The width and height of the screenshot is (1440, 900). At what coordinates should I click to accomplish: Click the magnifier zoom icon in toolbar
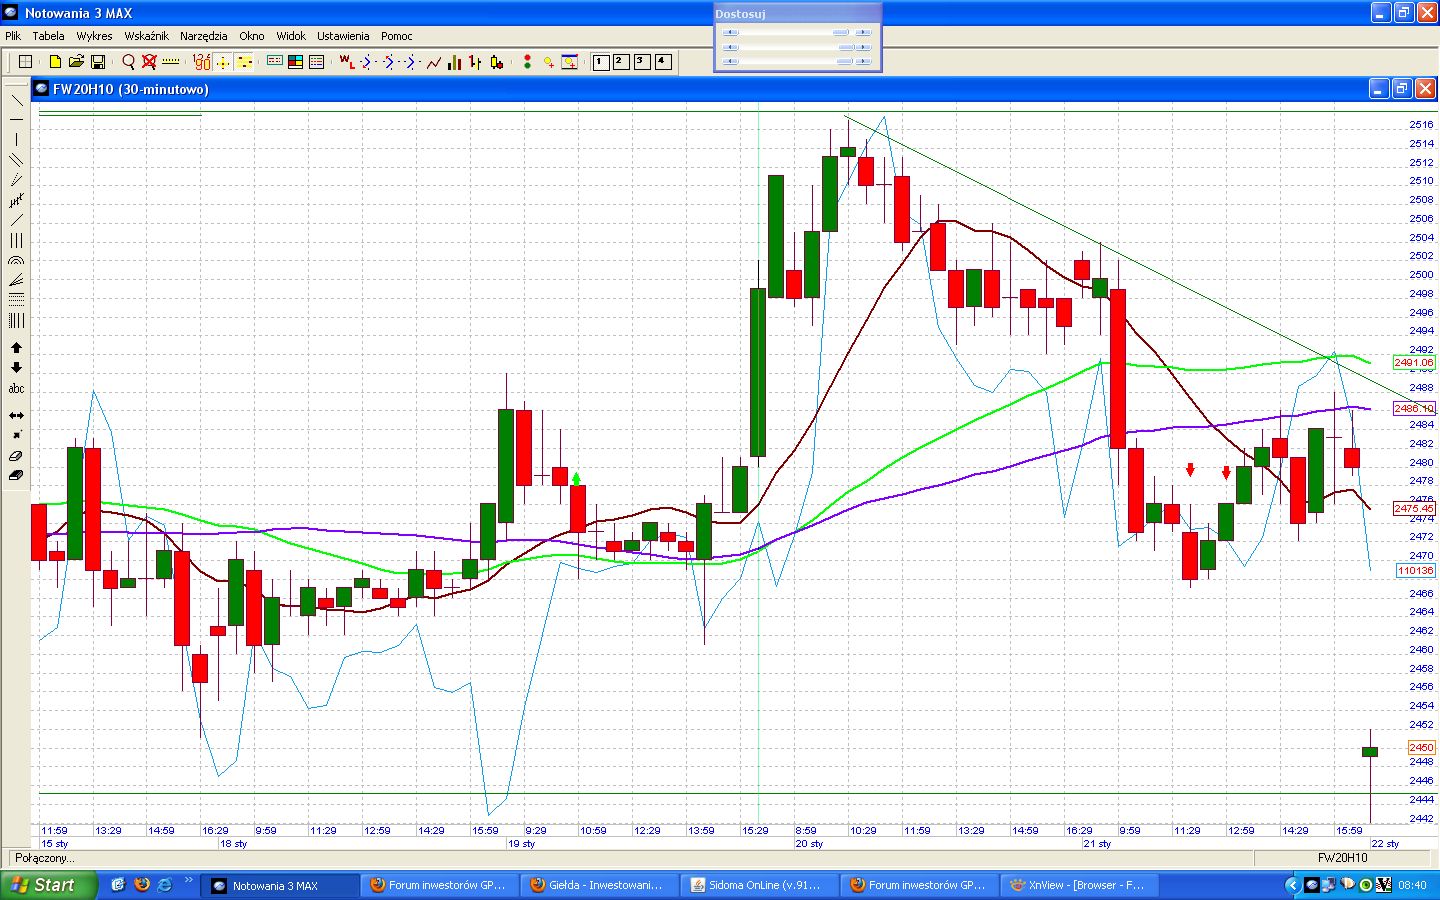(x=128, y=62)
